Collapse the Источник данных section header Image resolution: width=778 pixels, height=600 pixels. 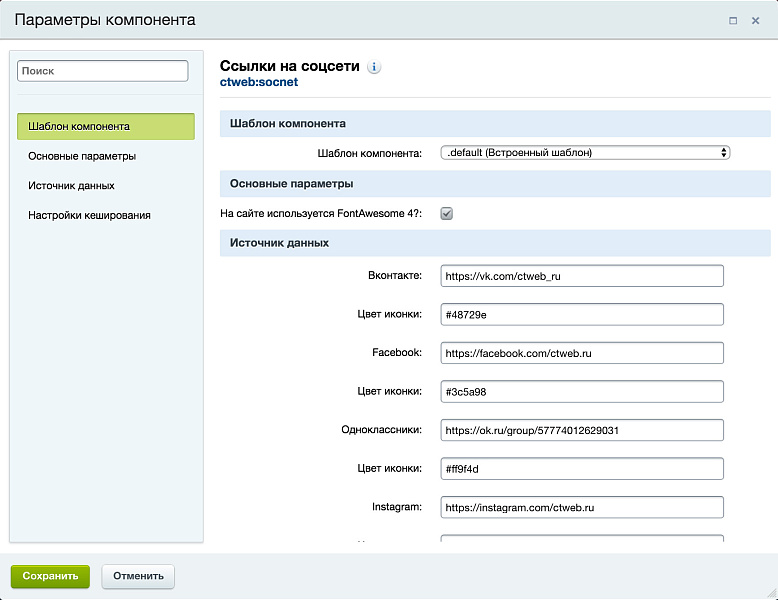click(x=495, y=243)
